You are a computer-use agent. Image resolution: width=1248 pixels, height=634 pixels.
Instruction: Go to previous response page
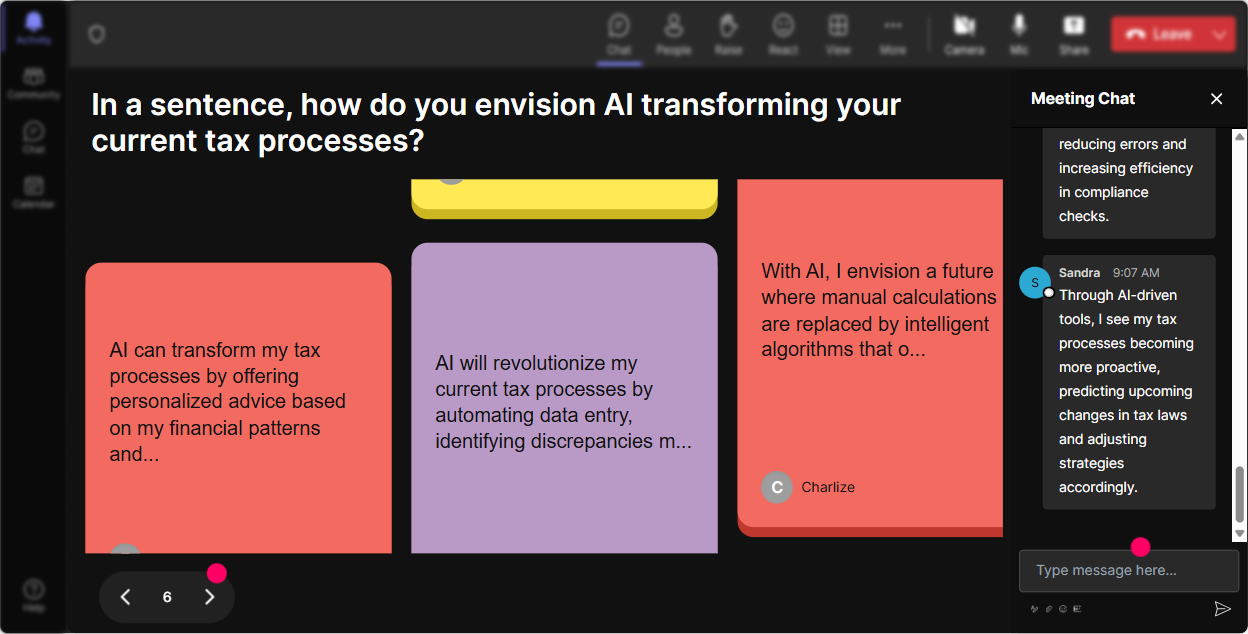126,597
